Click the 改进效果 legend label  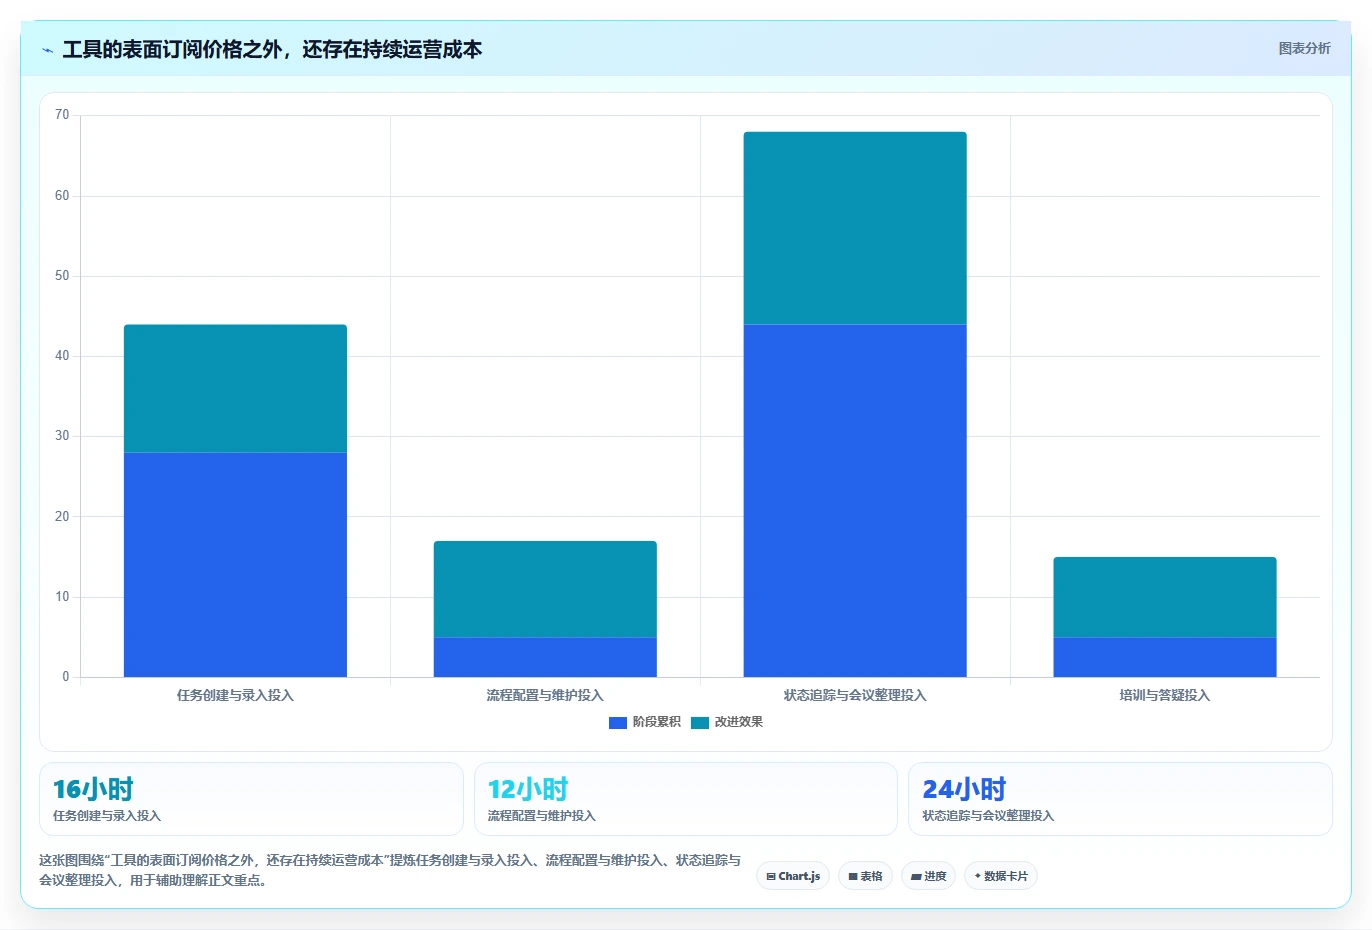tap(738, 722)
